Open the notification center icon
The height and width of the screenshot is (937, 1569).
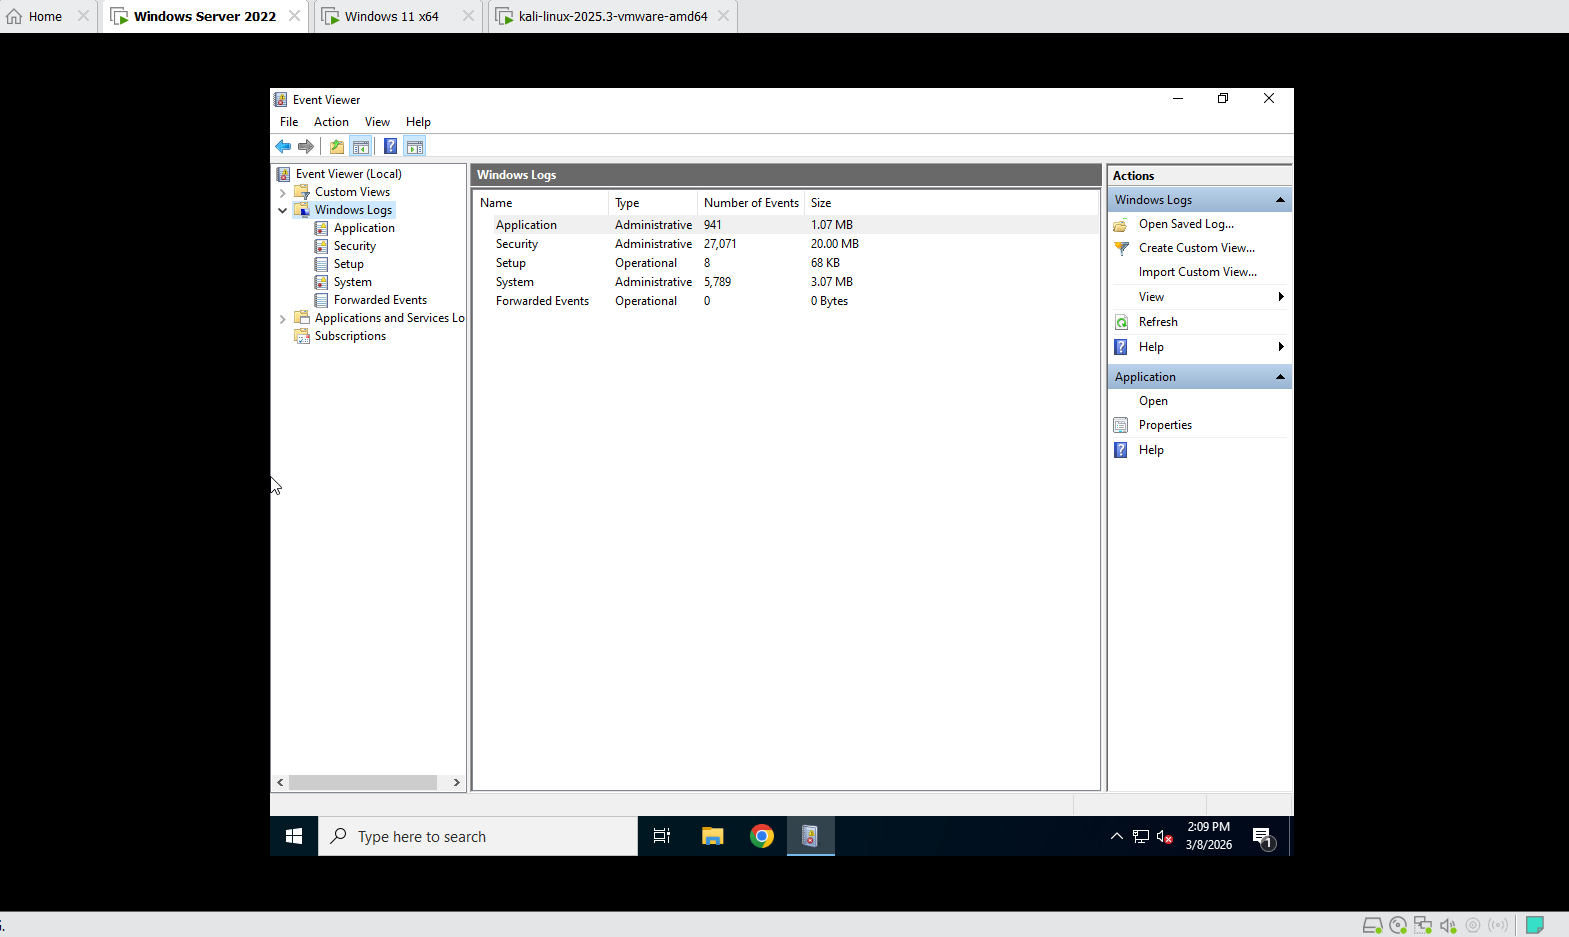(x=1262, y=837)
